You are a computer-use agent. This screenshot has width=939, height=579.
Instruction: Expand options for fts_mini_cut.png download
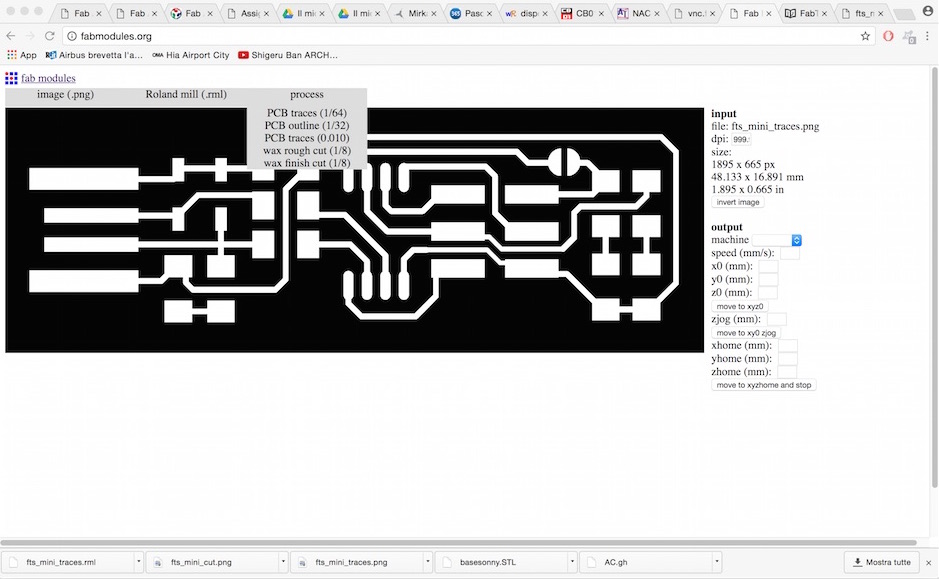pos(283,562)
